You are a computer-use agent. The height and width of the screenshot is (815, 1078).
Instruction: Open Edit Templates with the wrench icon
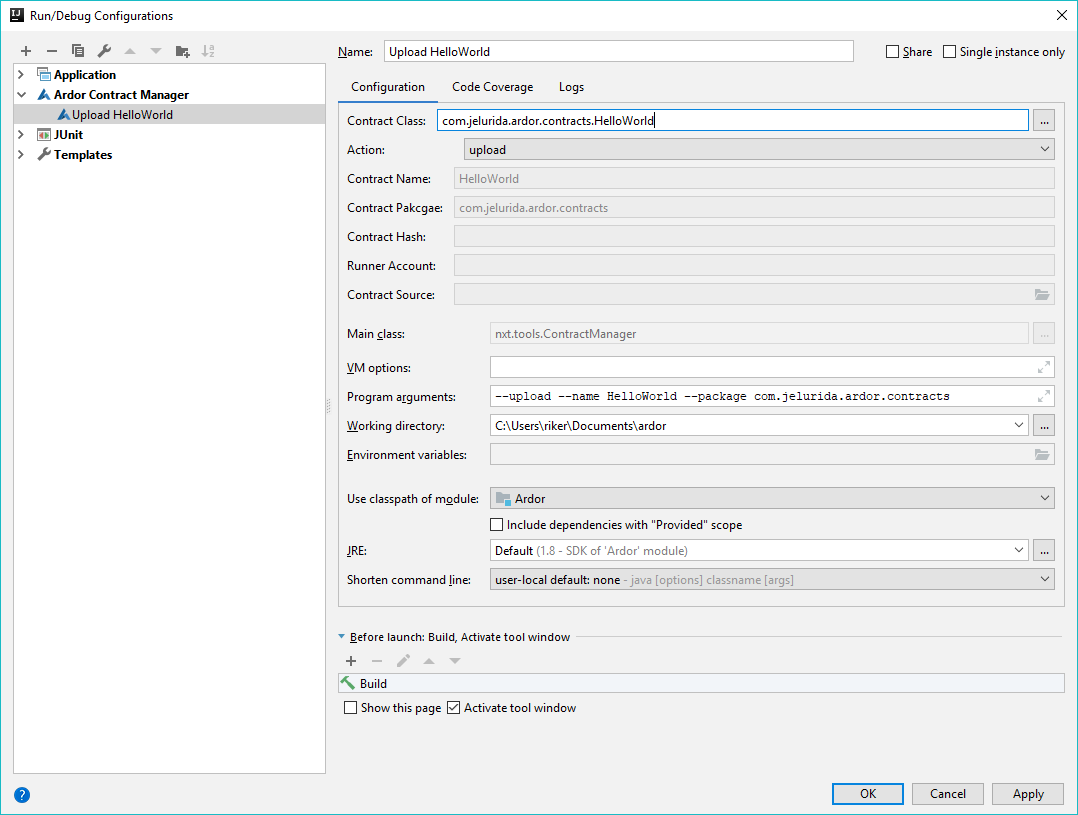coord(103,50)
